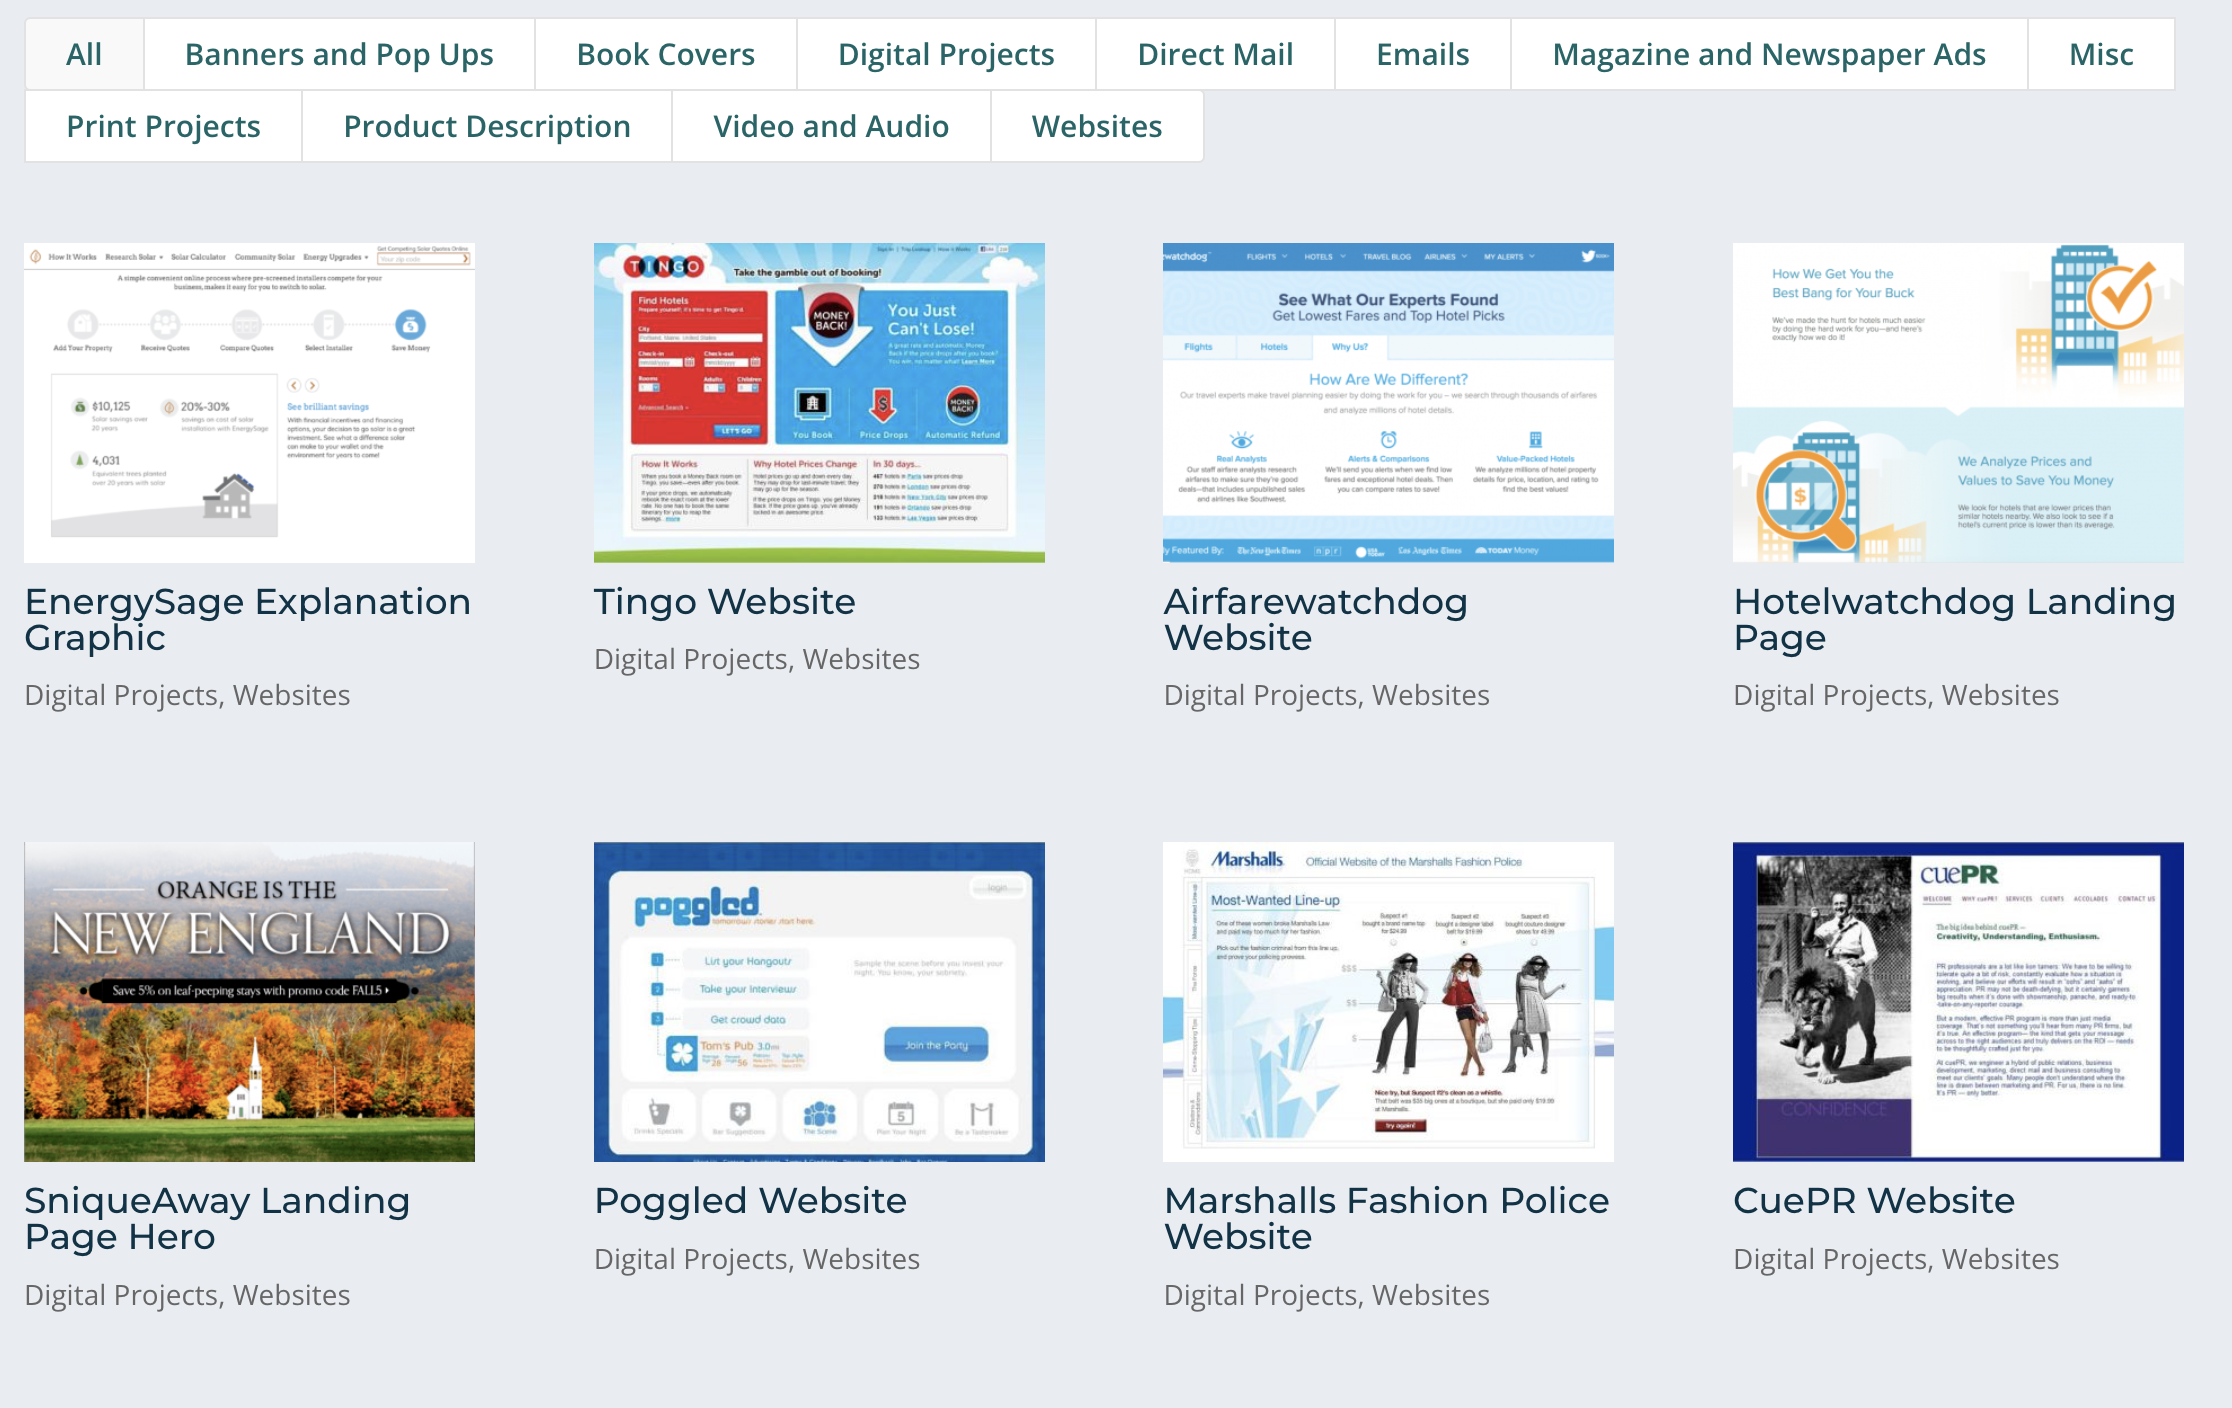The image size is (2232, 1408).
Task: Switch to the Digital Projects tab
Action: 946,54
